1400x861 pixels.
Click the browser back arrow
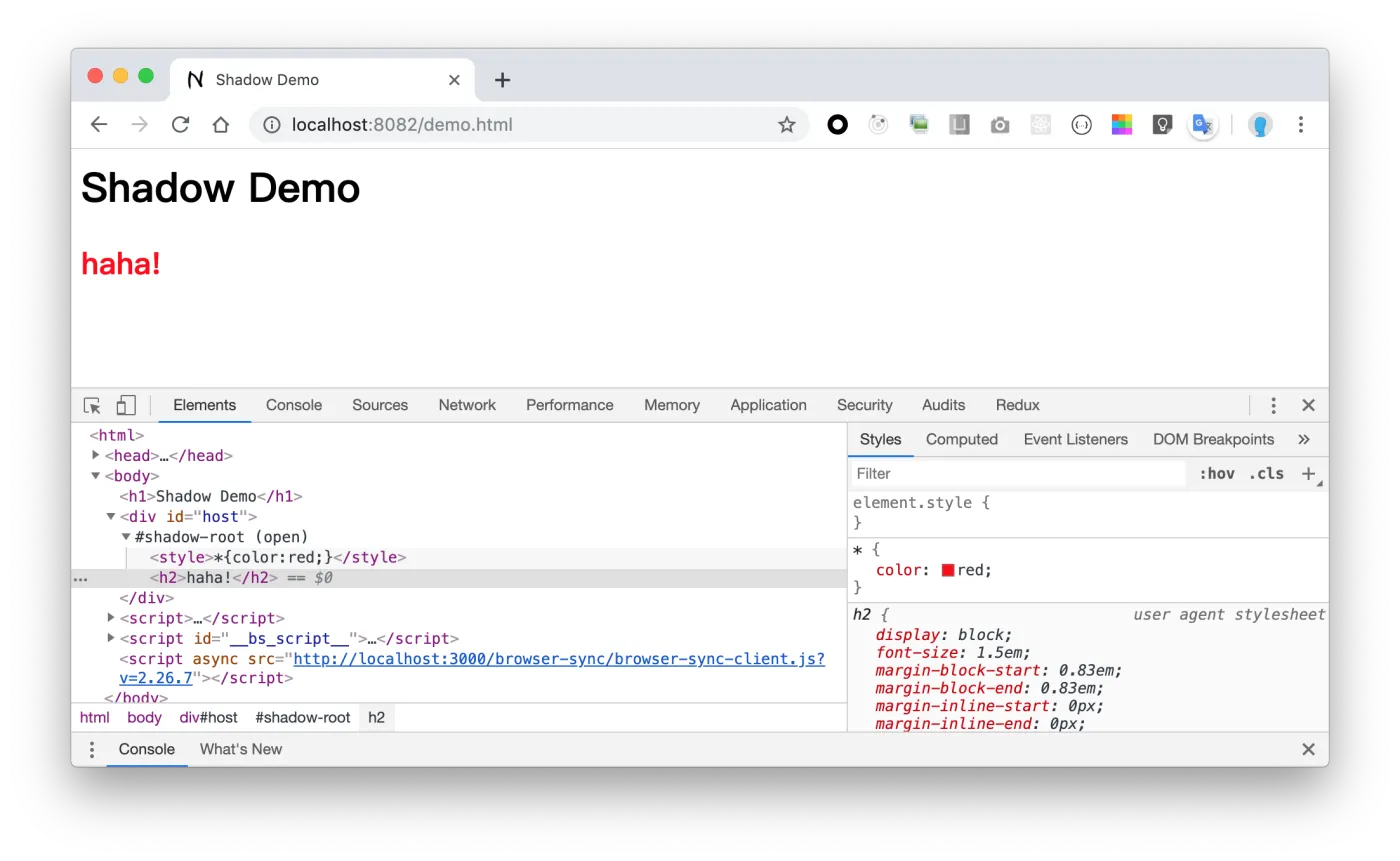pos(98,125)
